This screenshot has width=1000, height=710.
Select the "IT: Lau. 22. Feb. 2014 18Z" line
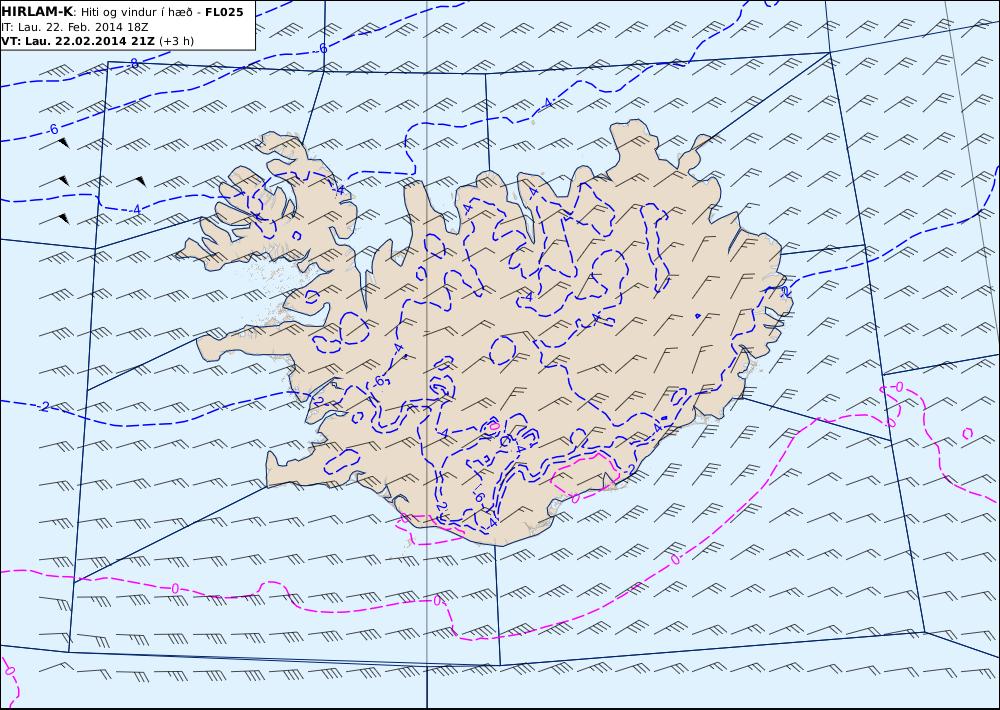pos(75,27)
